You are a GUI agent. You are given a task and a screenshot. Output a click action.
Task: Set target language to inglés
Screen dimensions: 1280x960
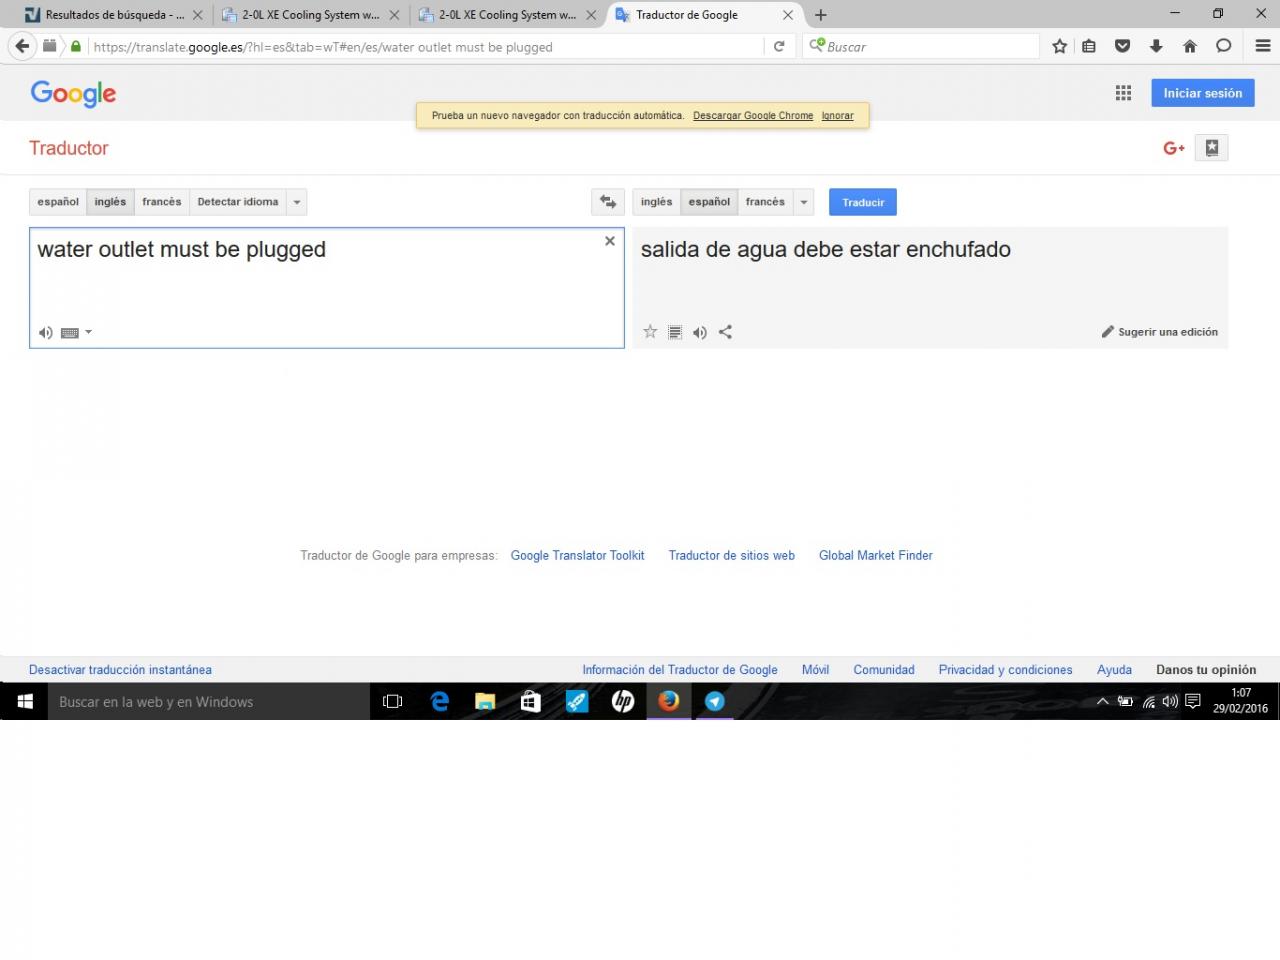tap(656, 202)
